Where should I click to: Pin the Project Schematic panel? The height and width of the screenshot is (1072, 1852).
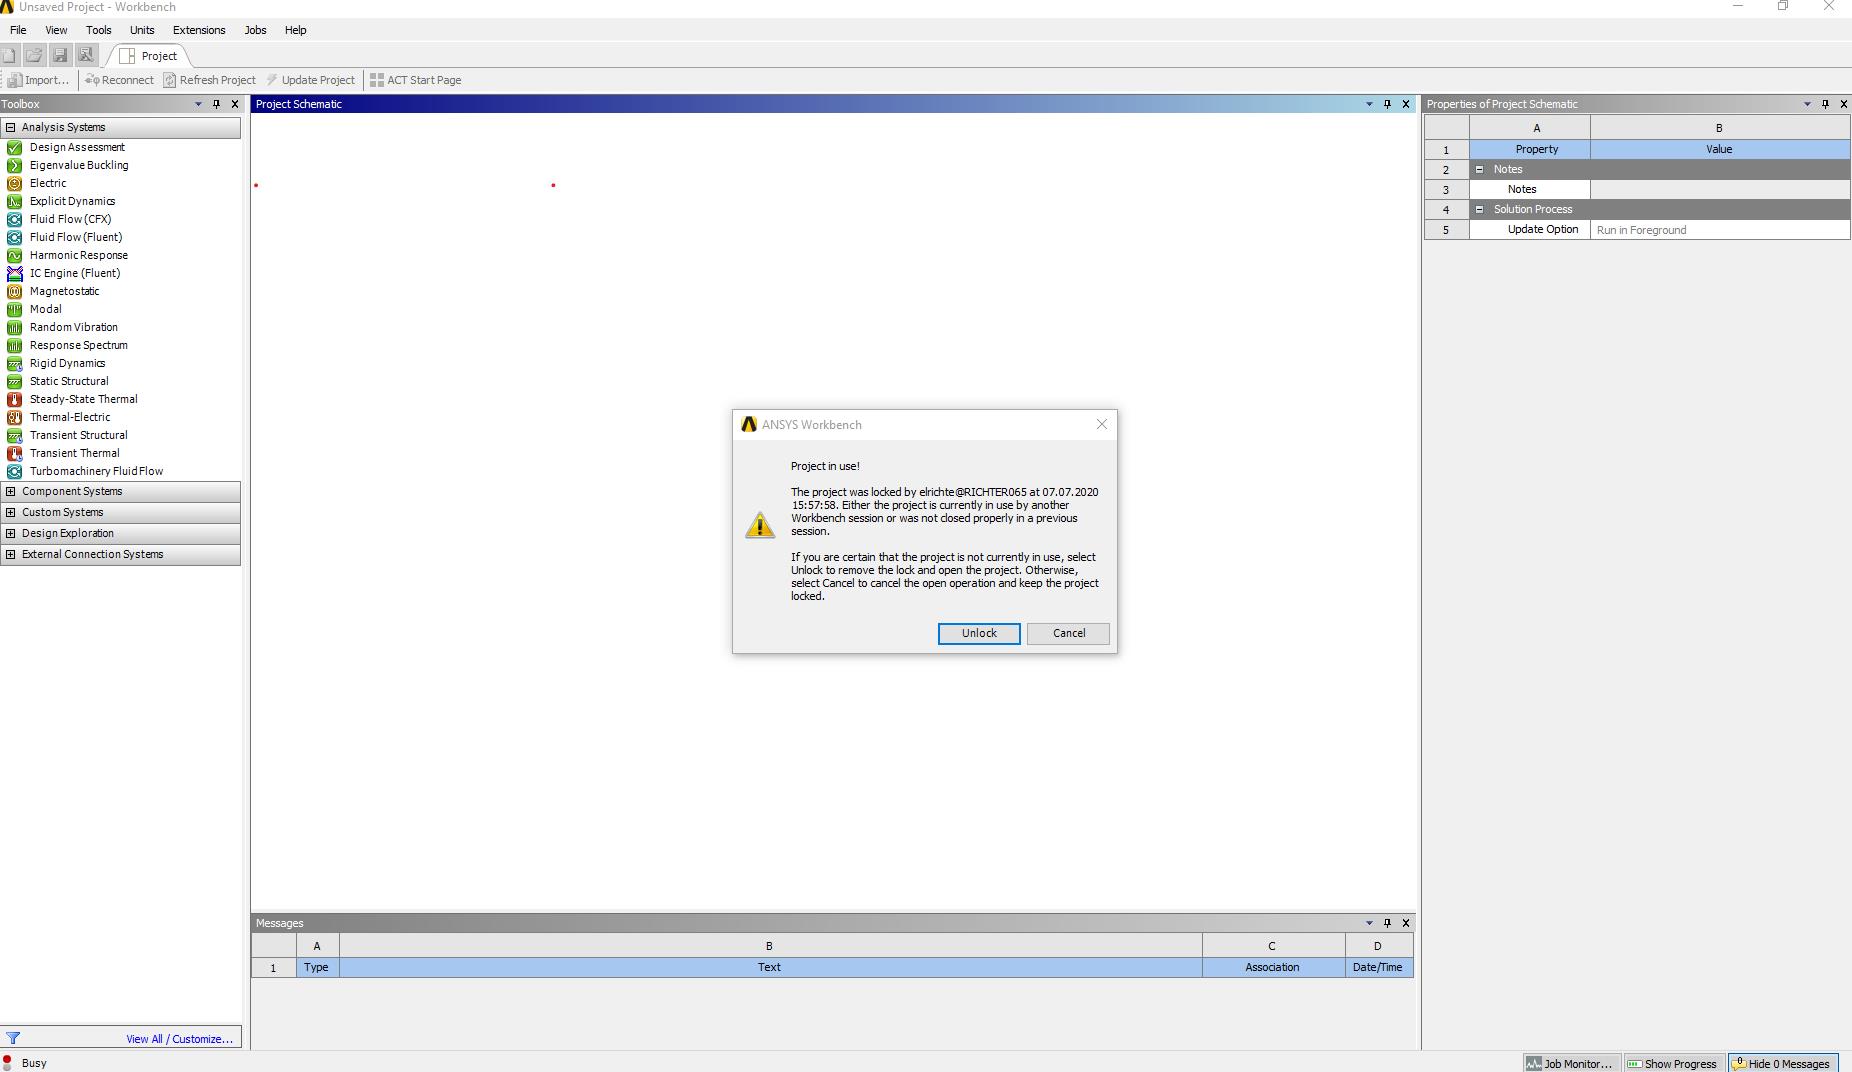(1387, 104)
